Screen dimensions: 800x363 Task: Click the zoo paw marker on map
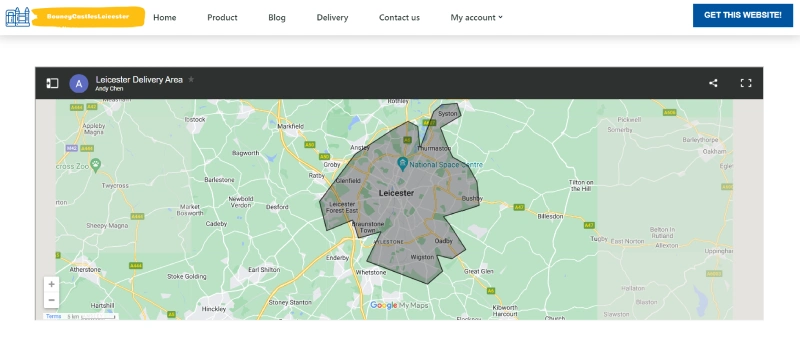click(95, 164)
